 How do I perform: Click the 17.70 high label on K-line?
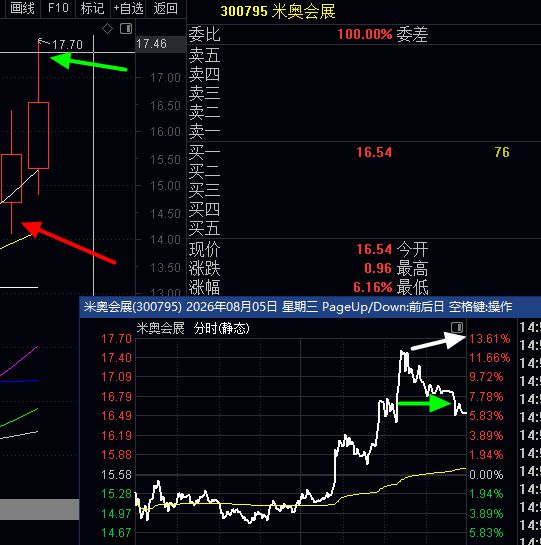click(x=67, y=45)
